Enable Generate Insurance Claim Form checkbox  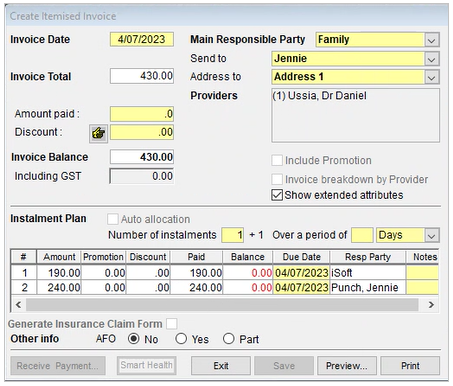(x=172, y=324)
